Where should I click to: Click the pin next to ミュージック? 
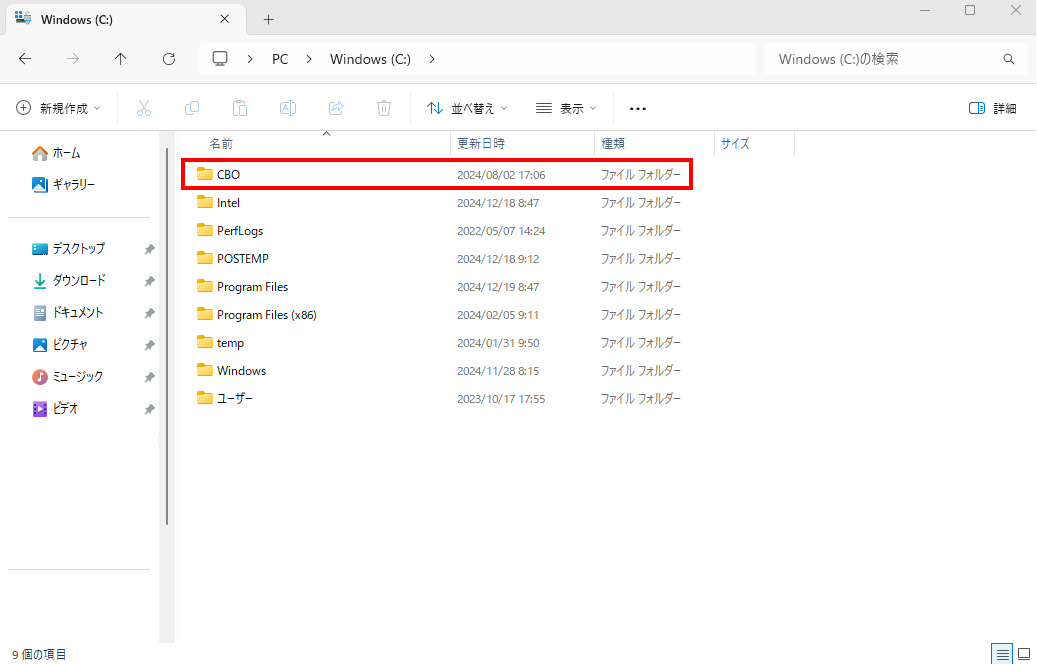[x=149, y=377]
